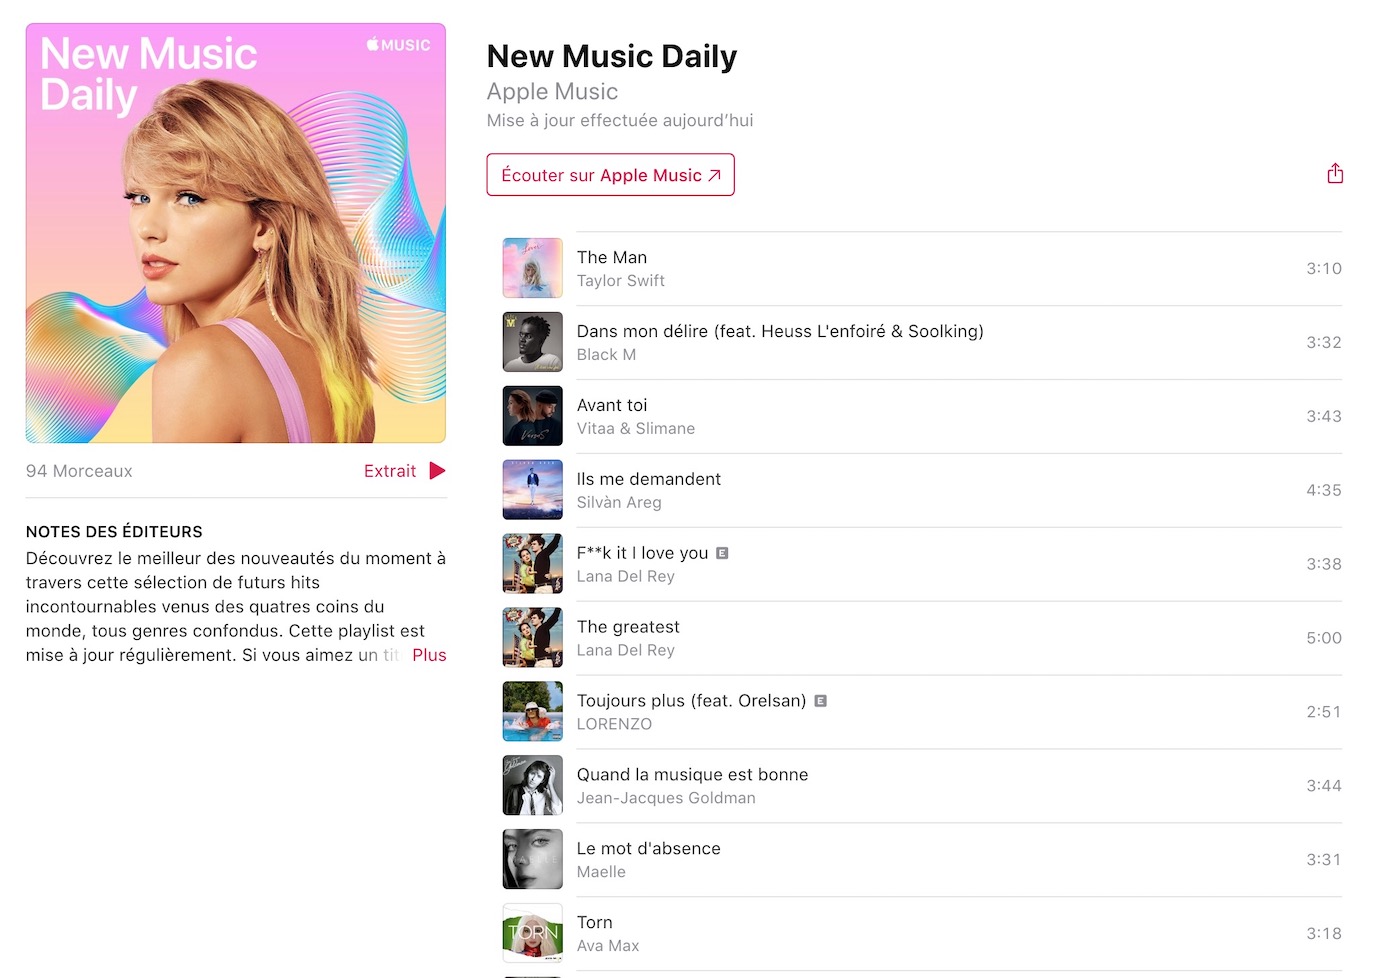Click Lana Del Rey under F**k it I love you
Viewport: 1400px width, 978px height.
[x=626, y=577]
